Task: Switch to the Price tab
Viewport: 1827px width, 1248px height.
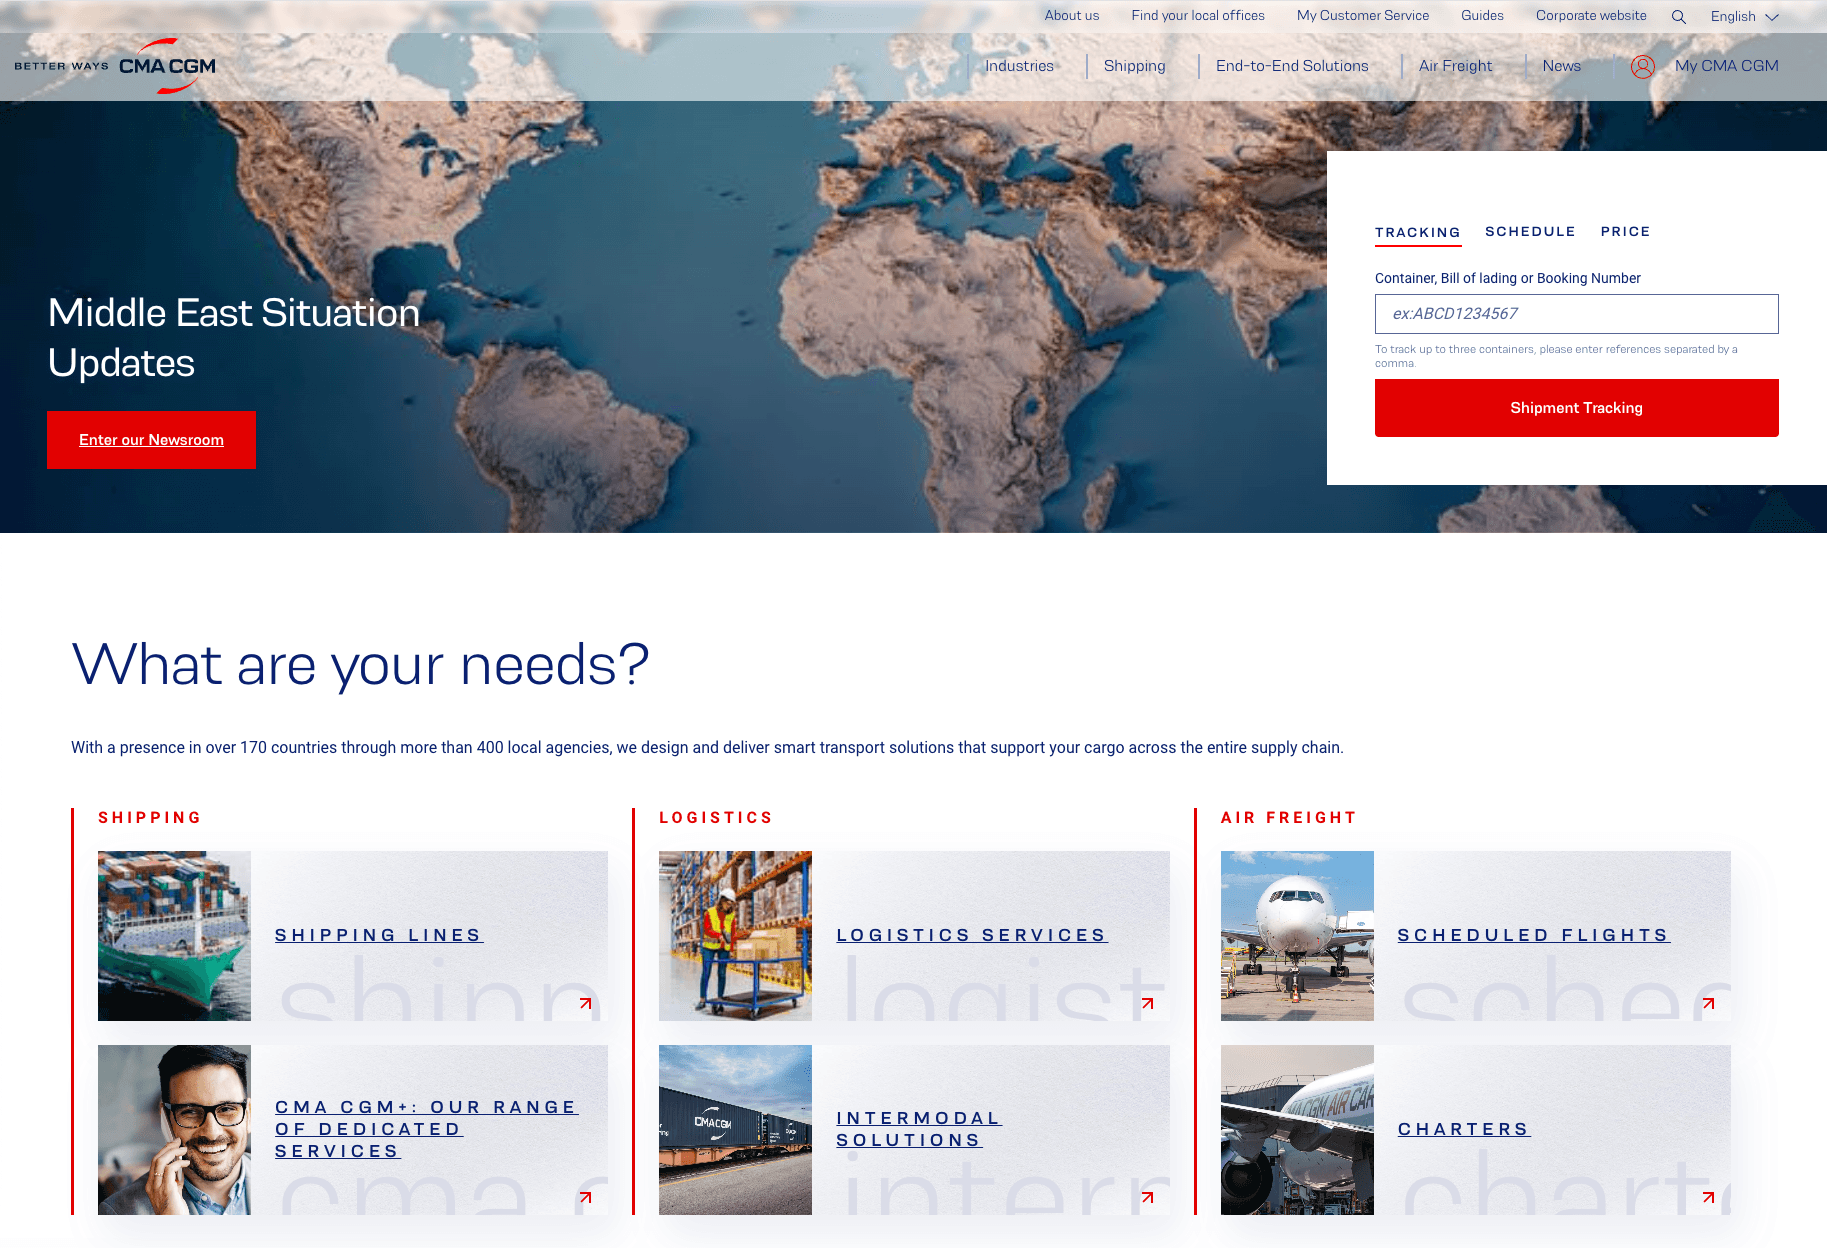Action: coord(1625,231)
